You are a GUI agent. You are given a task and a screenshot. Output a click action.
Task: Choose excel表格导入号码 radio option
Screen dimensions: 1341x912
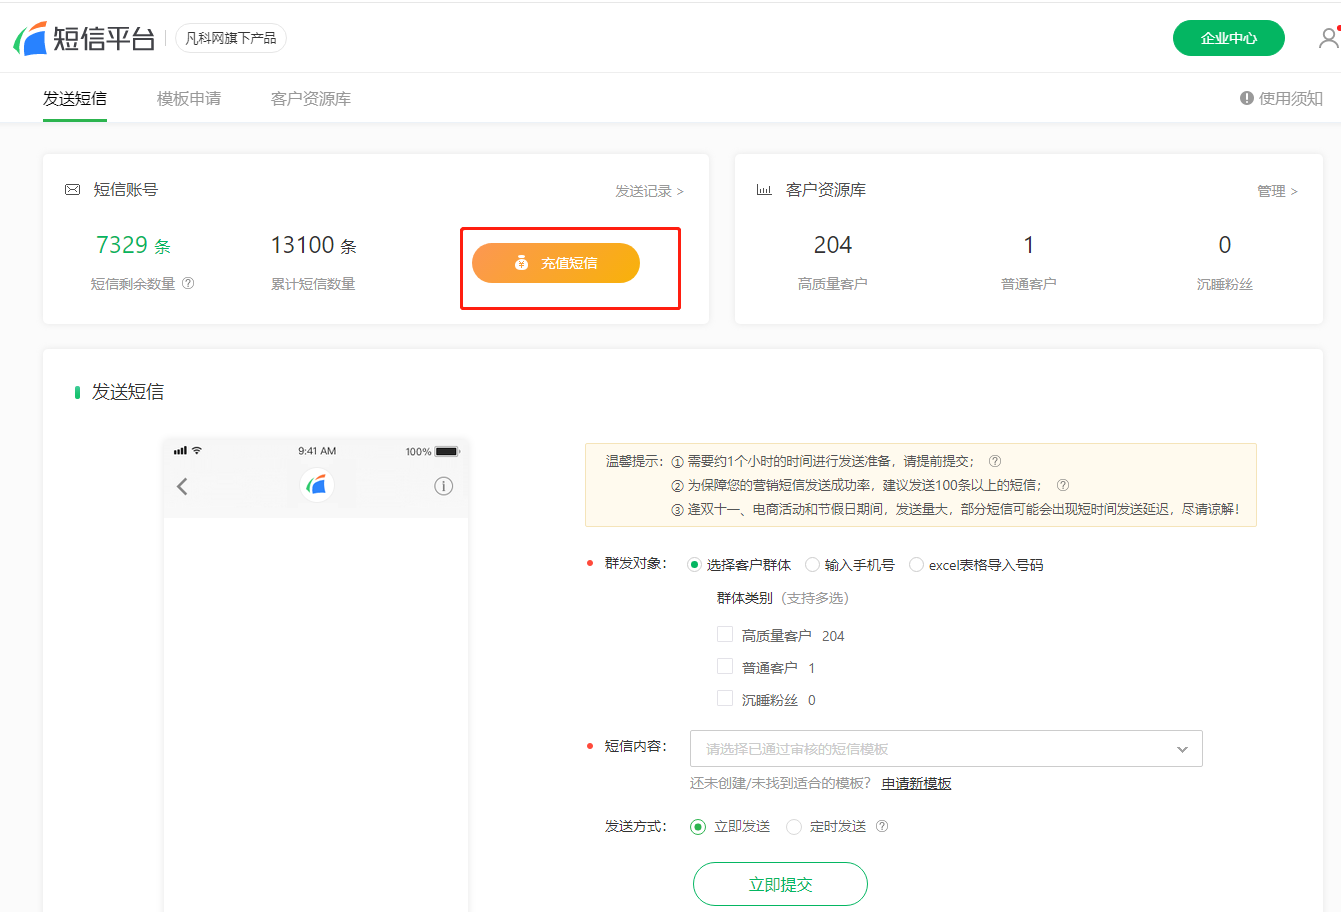pyautogui.click(x=916, y=565)
